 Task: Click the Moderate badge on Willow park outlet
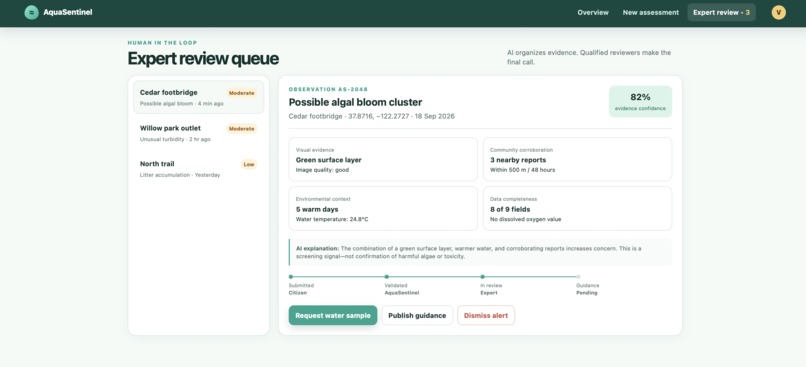(241, 129)
